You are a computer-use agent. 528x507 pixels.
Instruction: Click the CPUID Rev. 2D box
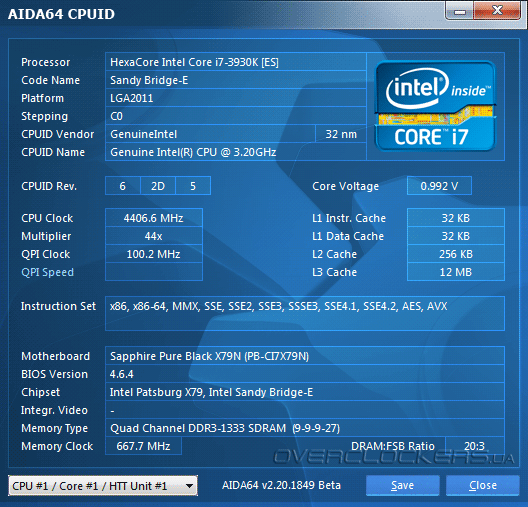click(158, 186)
